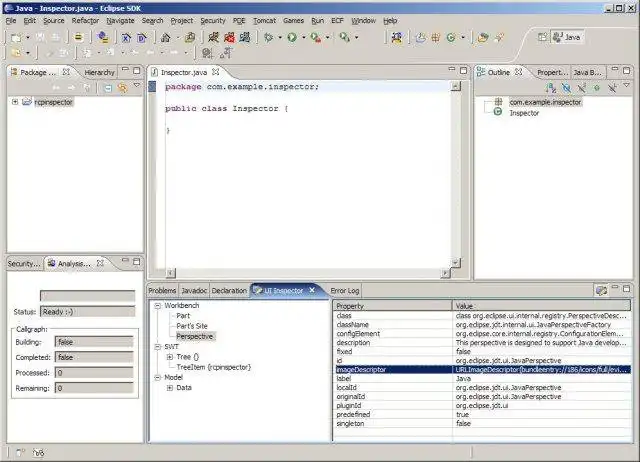Expand the Data tree node

(x=170, y=387)
